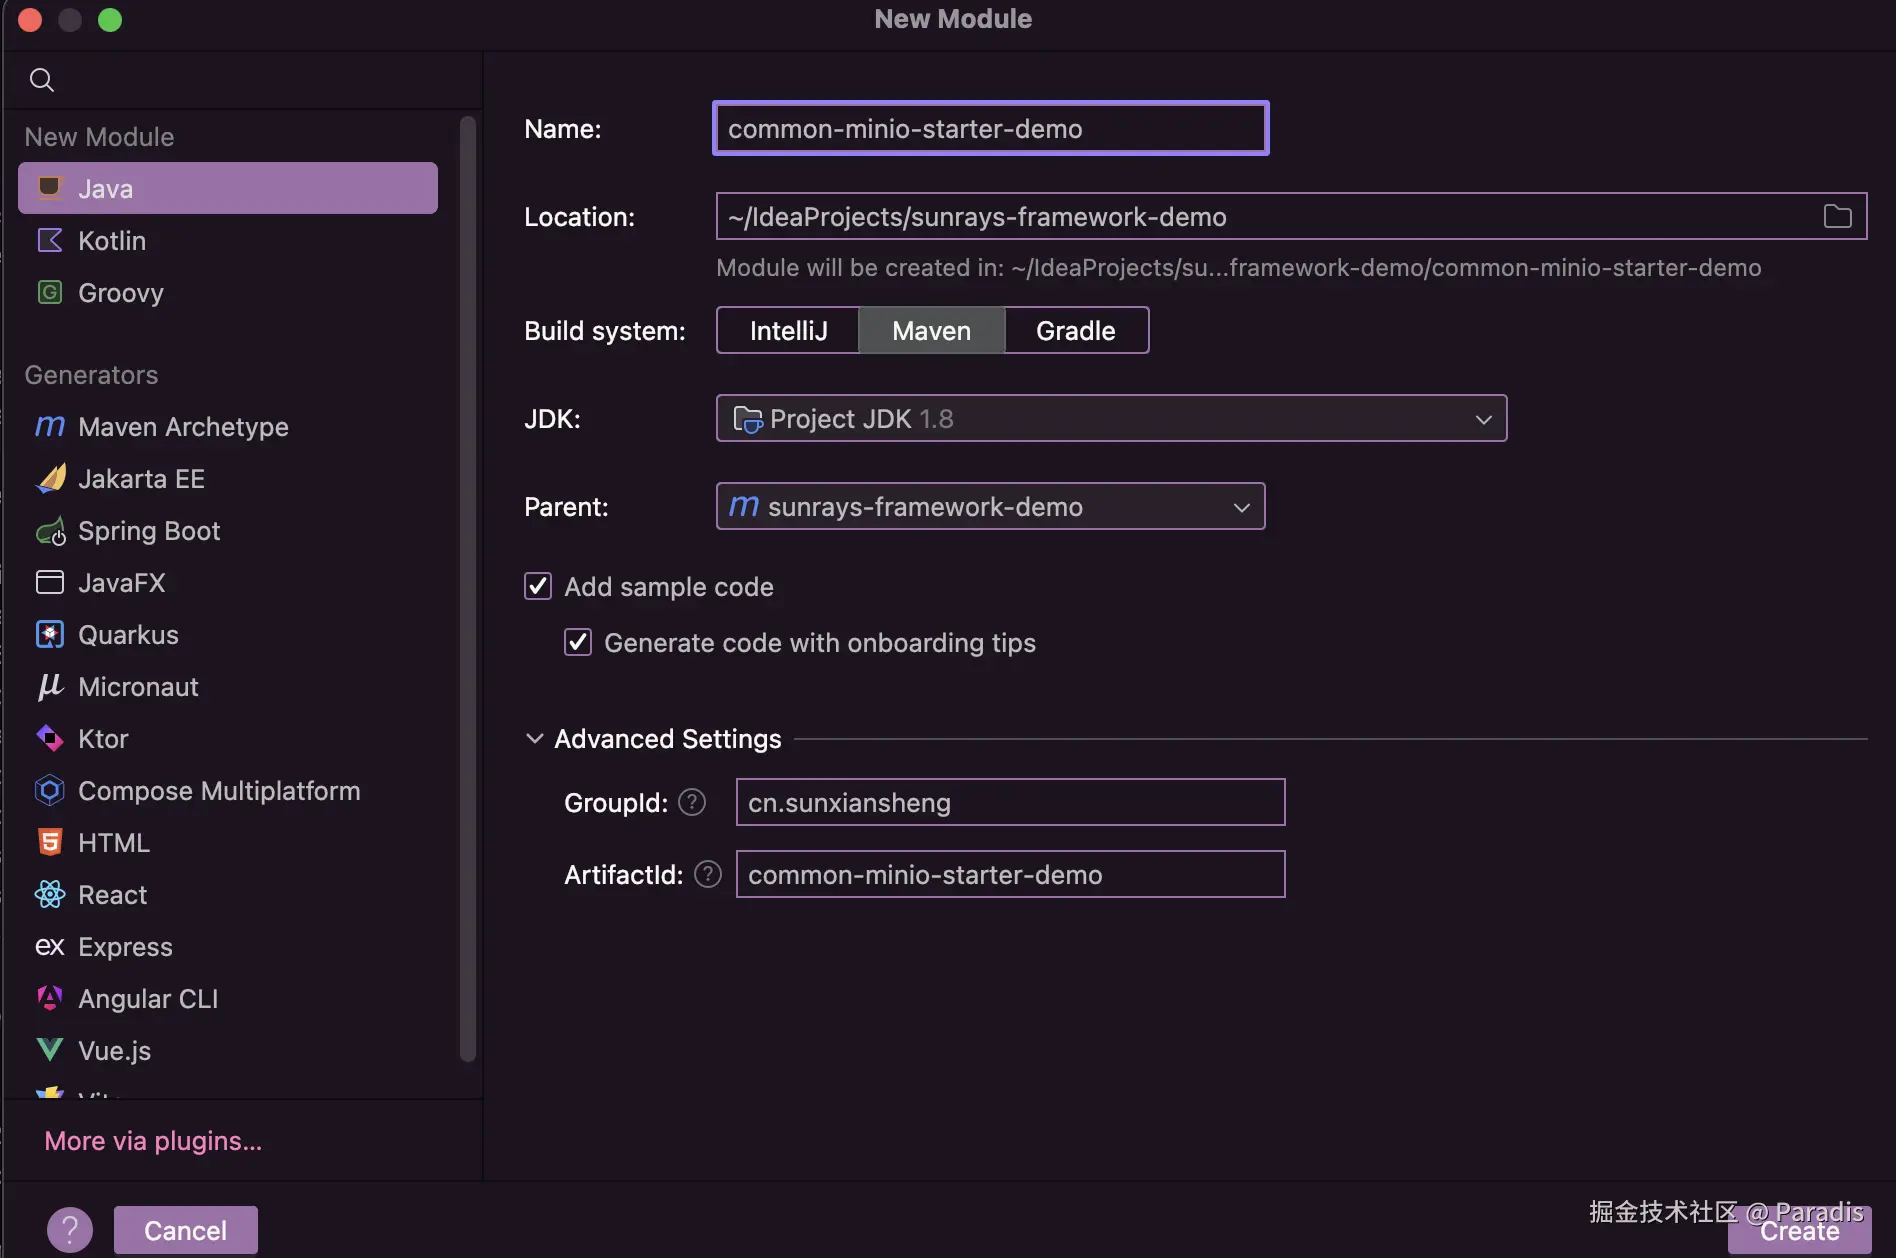Click the ArtifactId input field
Image resolution: width=1896 pixels, height=1258 pixels.
point(1010,874)
